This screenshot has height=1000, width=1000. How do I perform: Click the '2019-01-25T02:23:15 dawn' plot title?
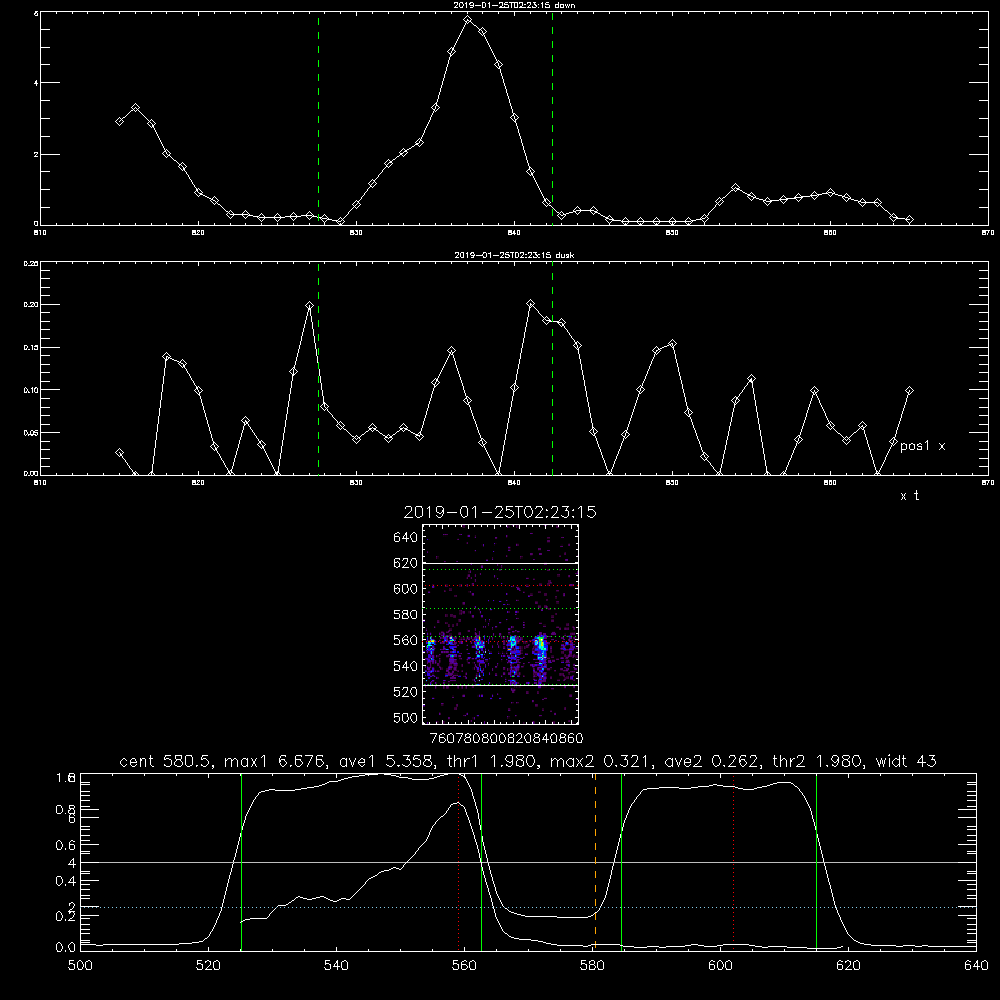514,5
